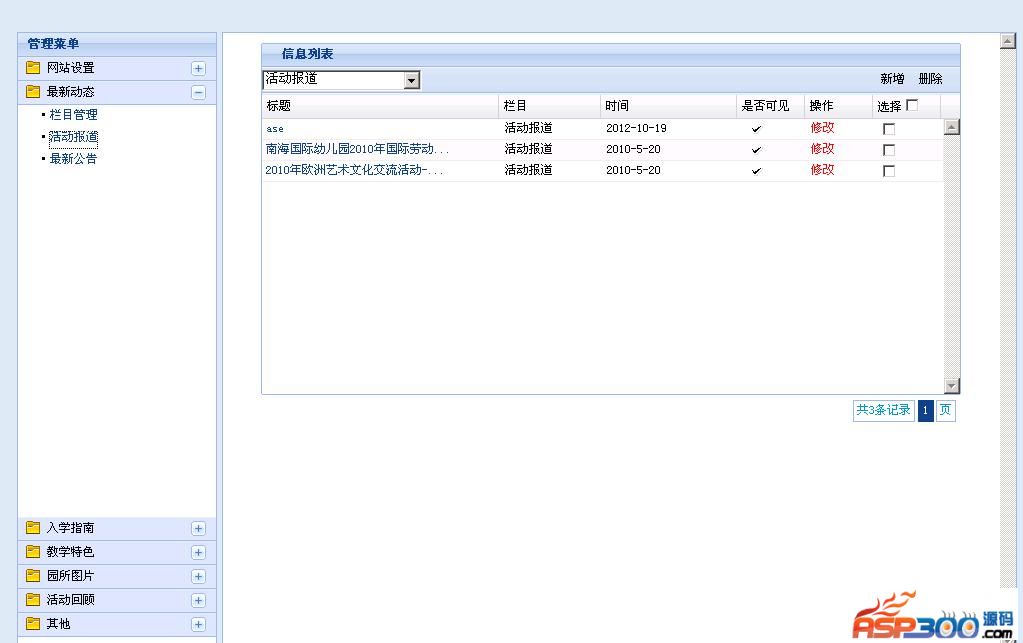
Task: Expand the 教学特色 menu section
Action: click(x=198, y=552)
